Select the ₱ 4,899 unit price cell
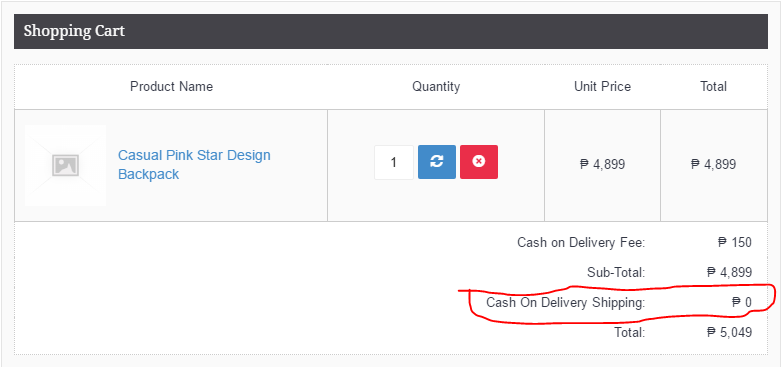 [602, 164]
